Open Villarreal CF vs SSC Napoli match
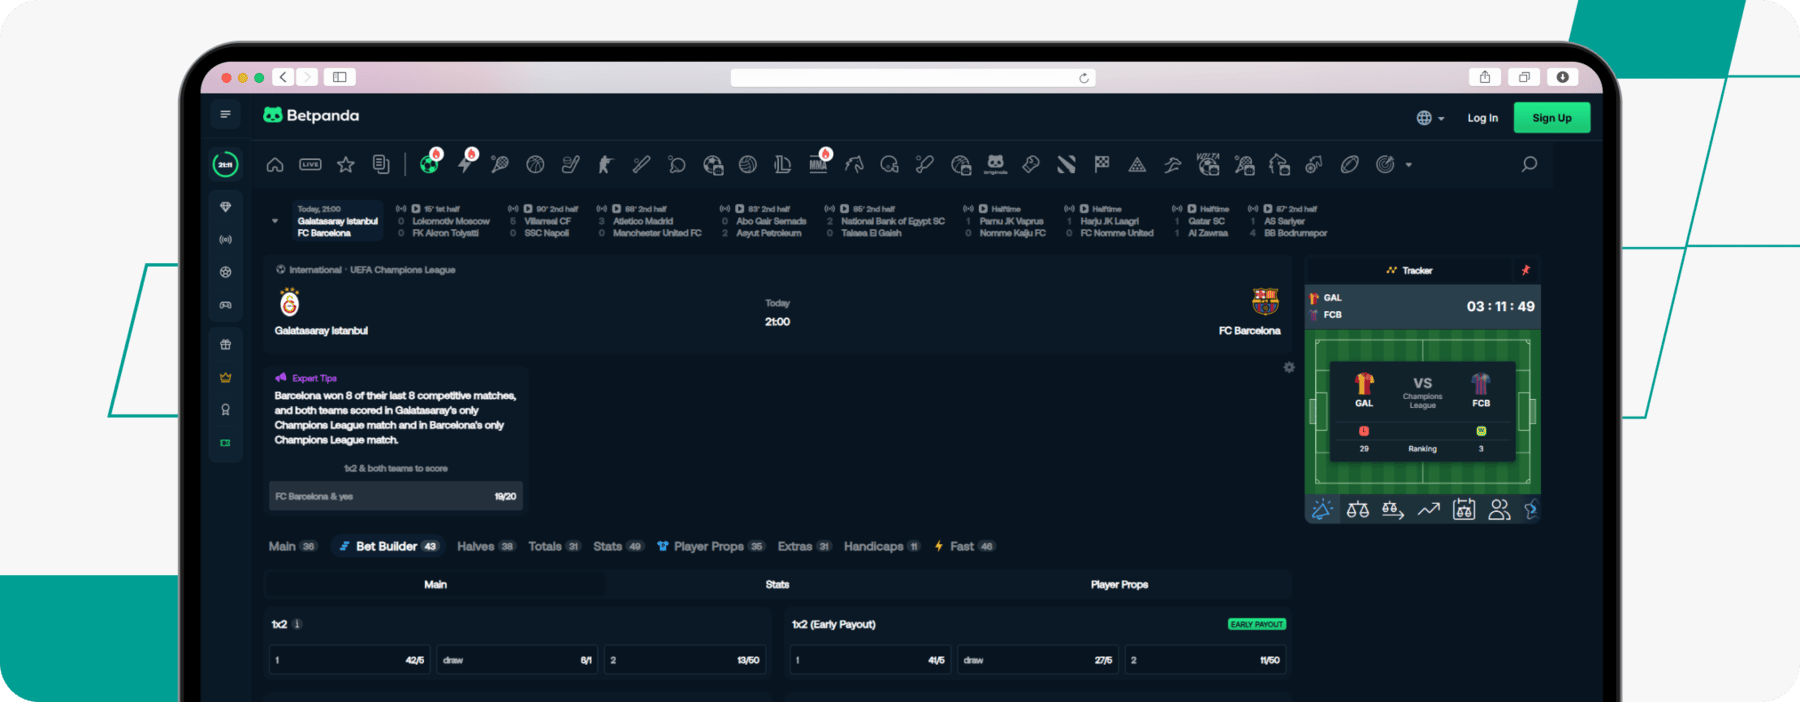Image resolution: width=1800 pixels, height=702 pixels. 544,221
